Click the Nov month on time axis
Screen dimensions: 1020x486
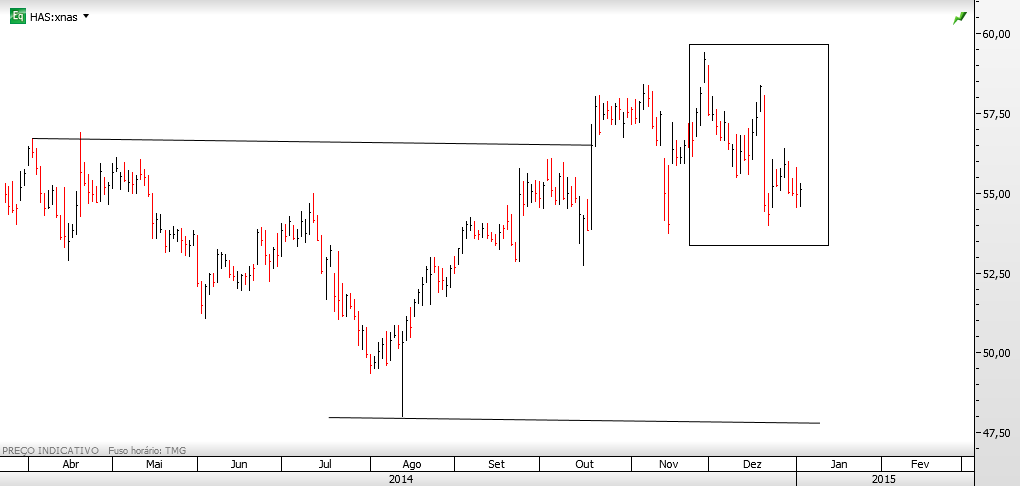point(669,464)
